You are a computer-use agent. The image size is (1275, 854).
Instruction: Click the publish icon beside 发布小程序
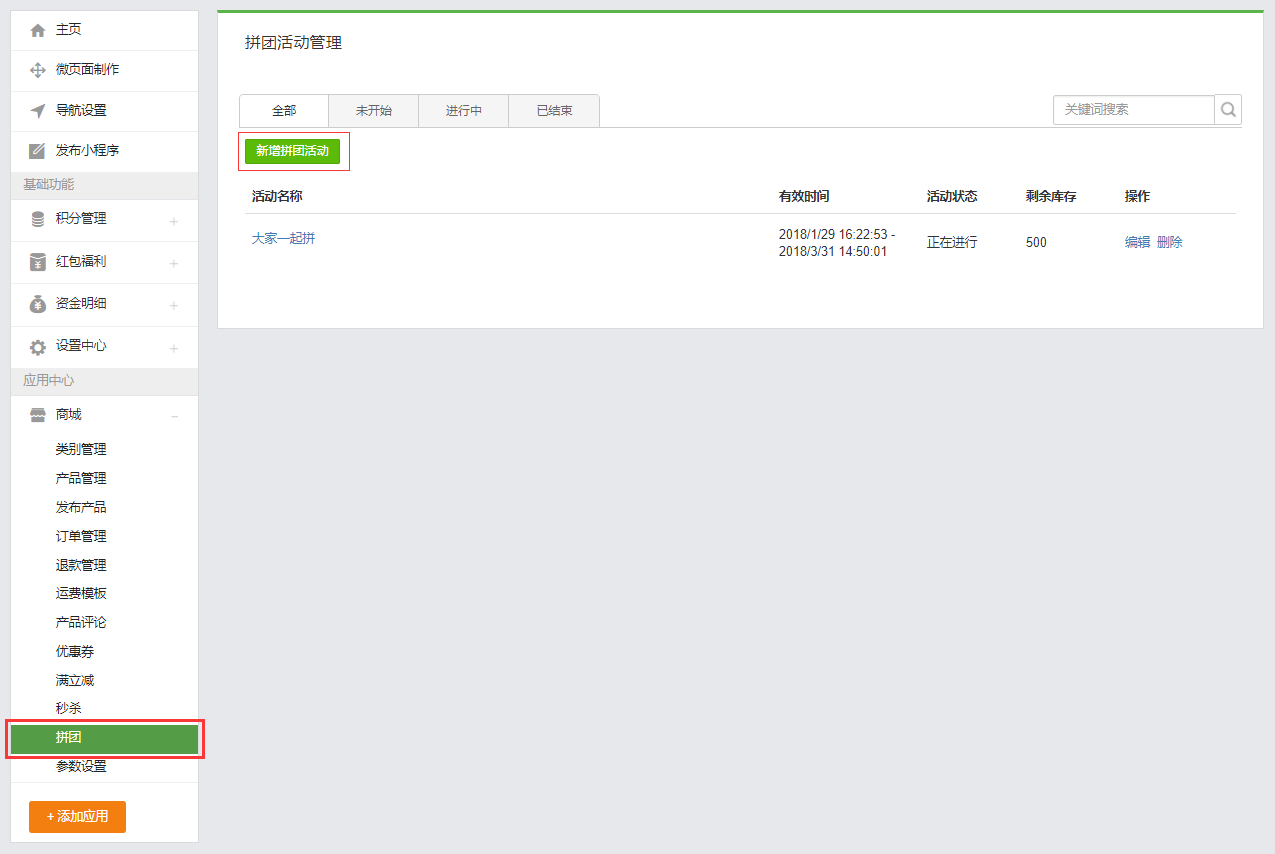click(38, 151)
